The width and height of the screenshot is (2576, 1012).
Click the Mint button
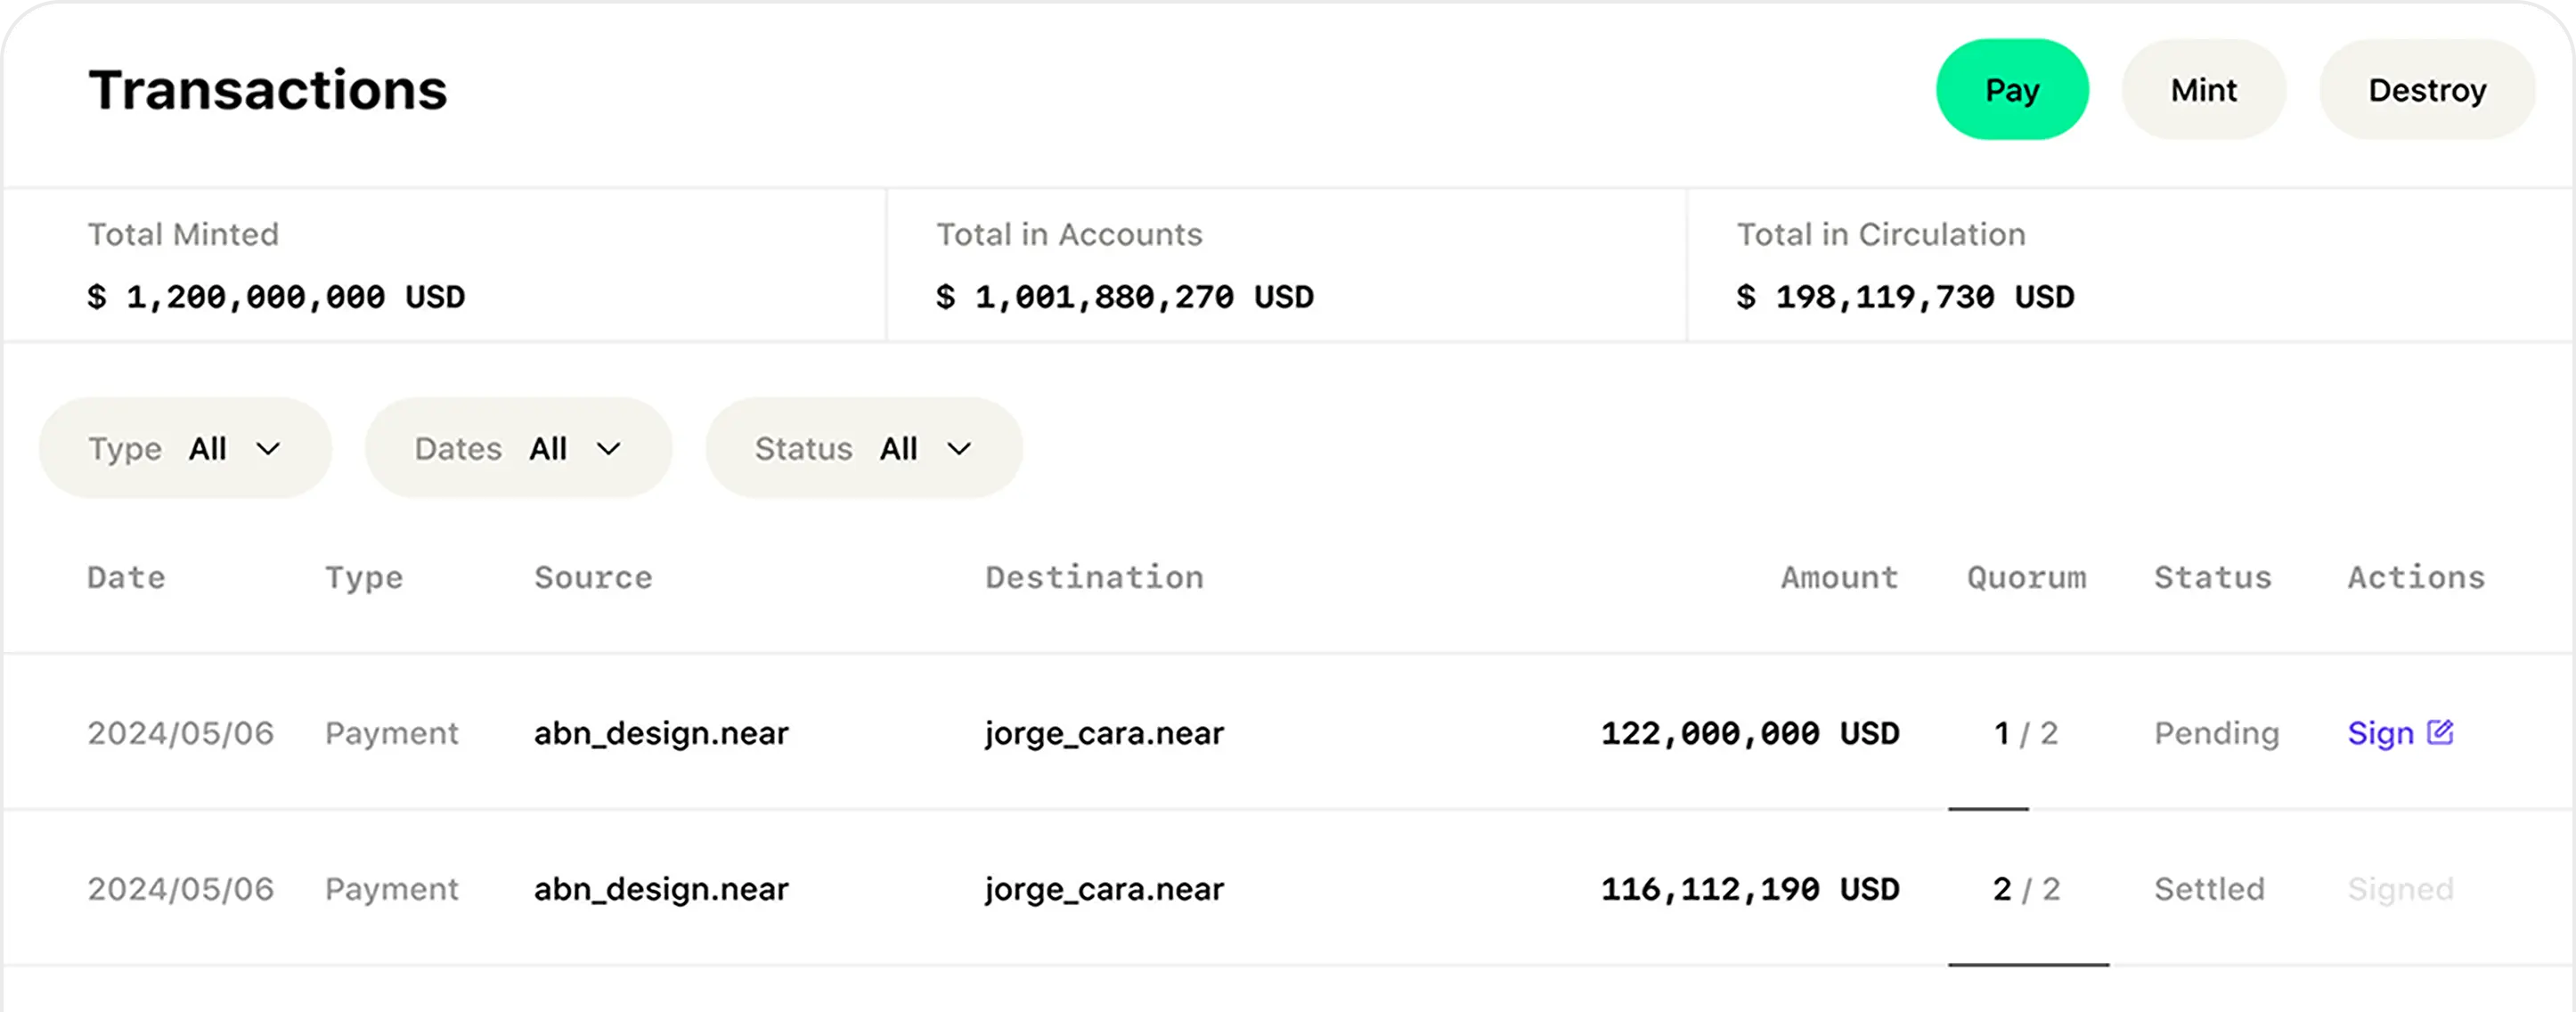coord(2204,90)
